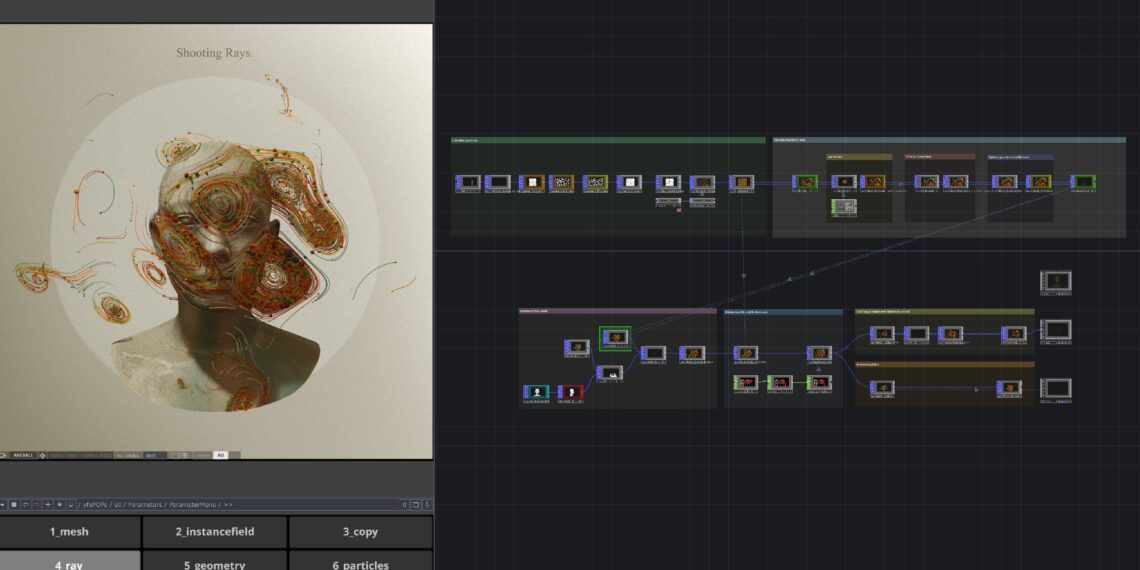
Task: Toggle the grid icon in viewer bar
Action: coord(186,455)
